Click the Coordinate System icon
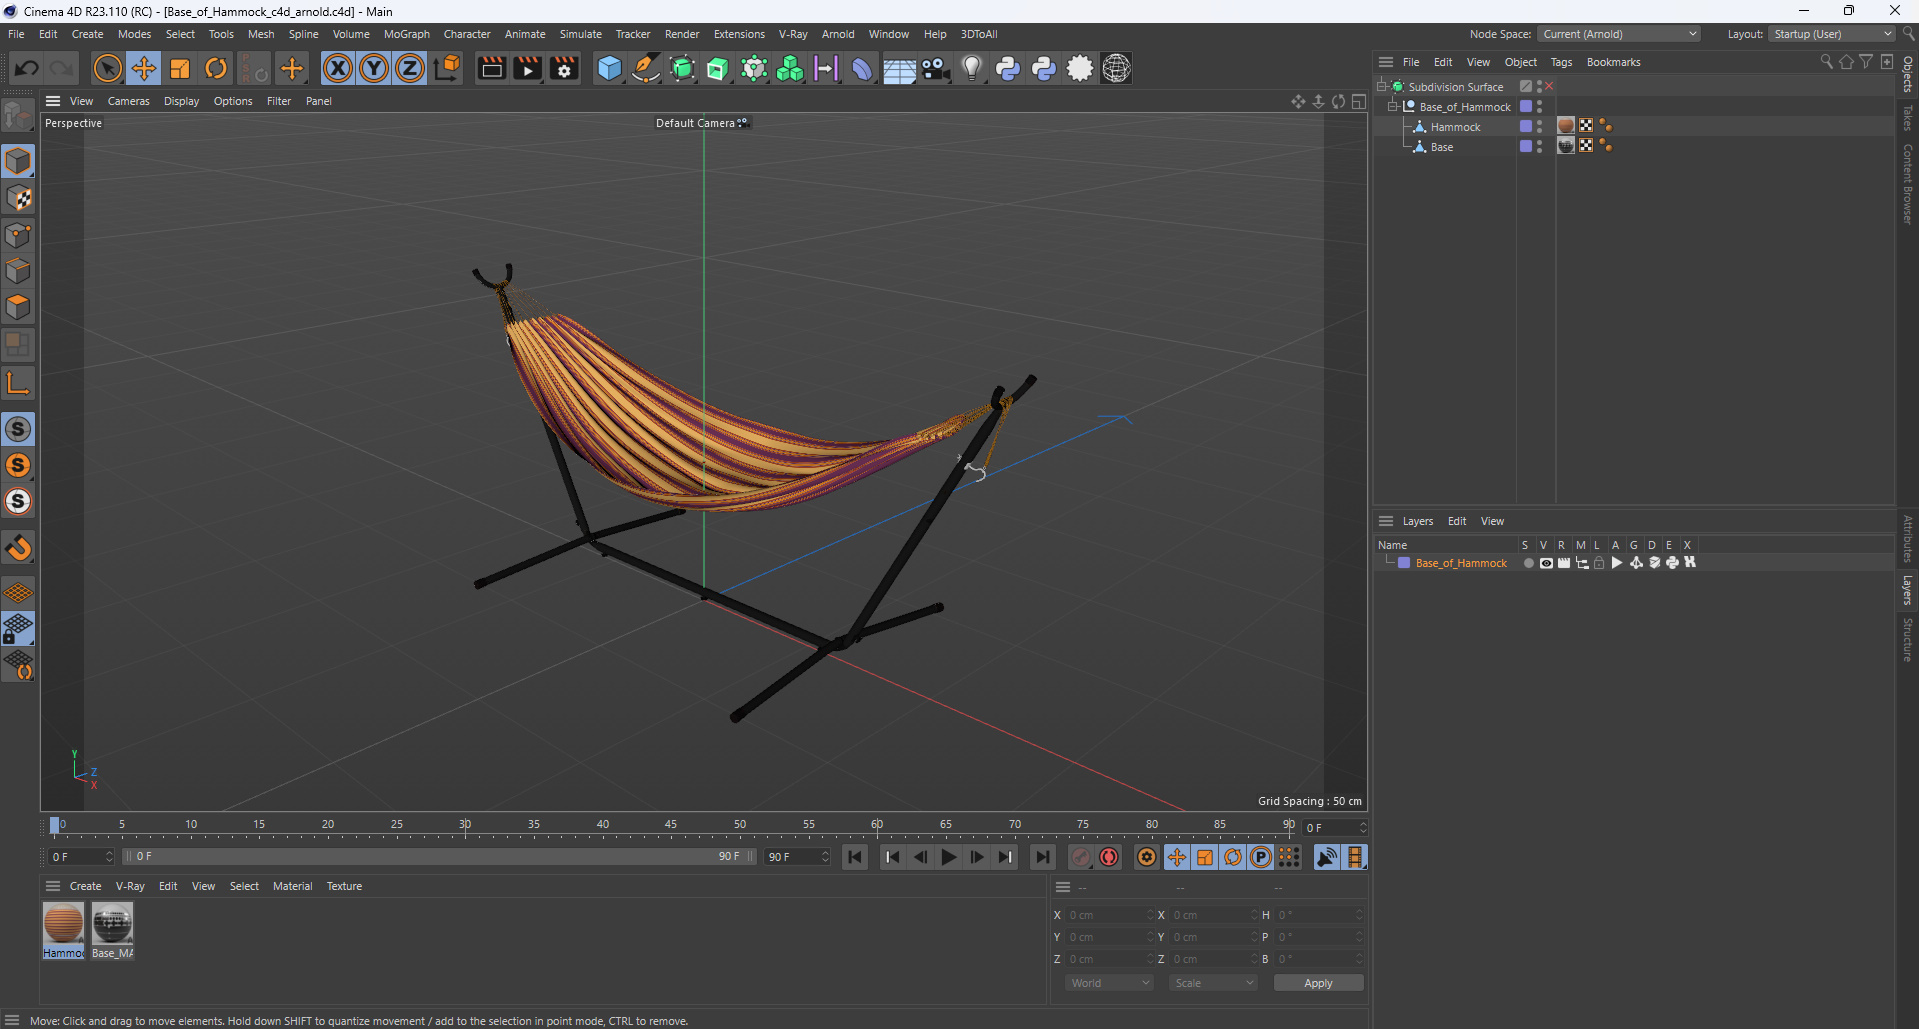The image size is (1919, 1029). (x=448, y=68)
